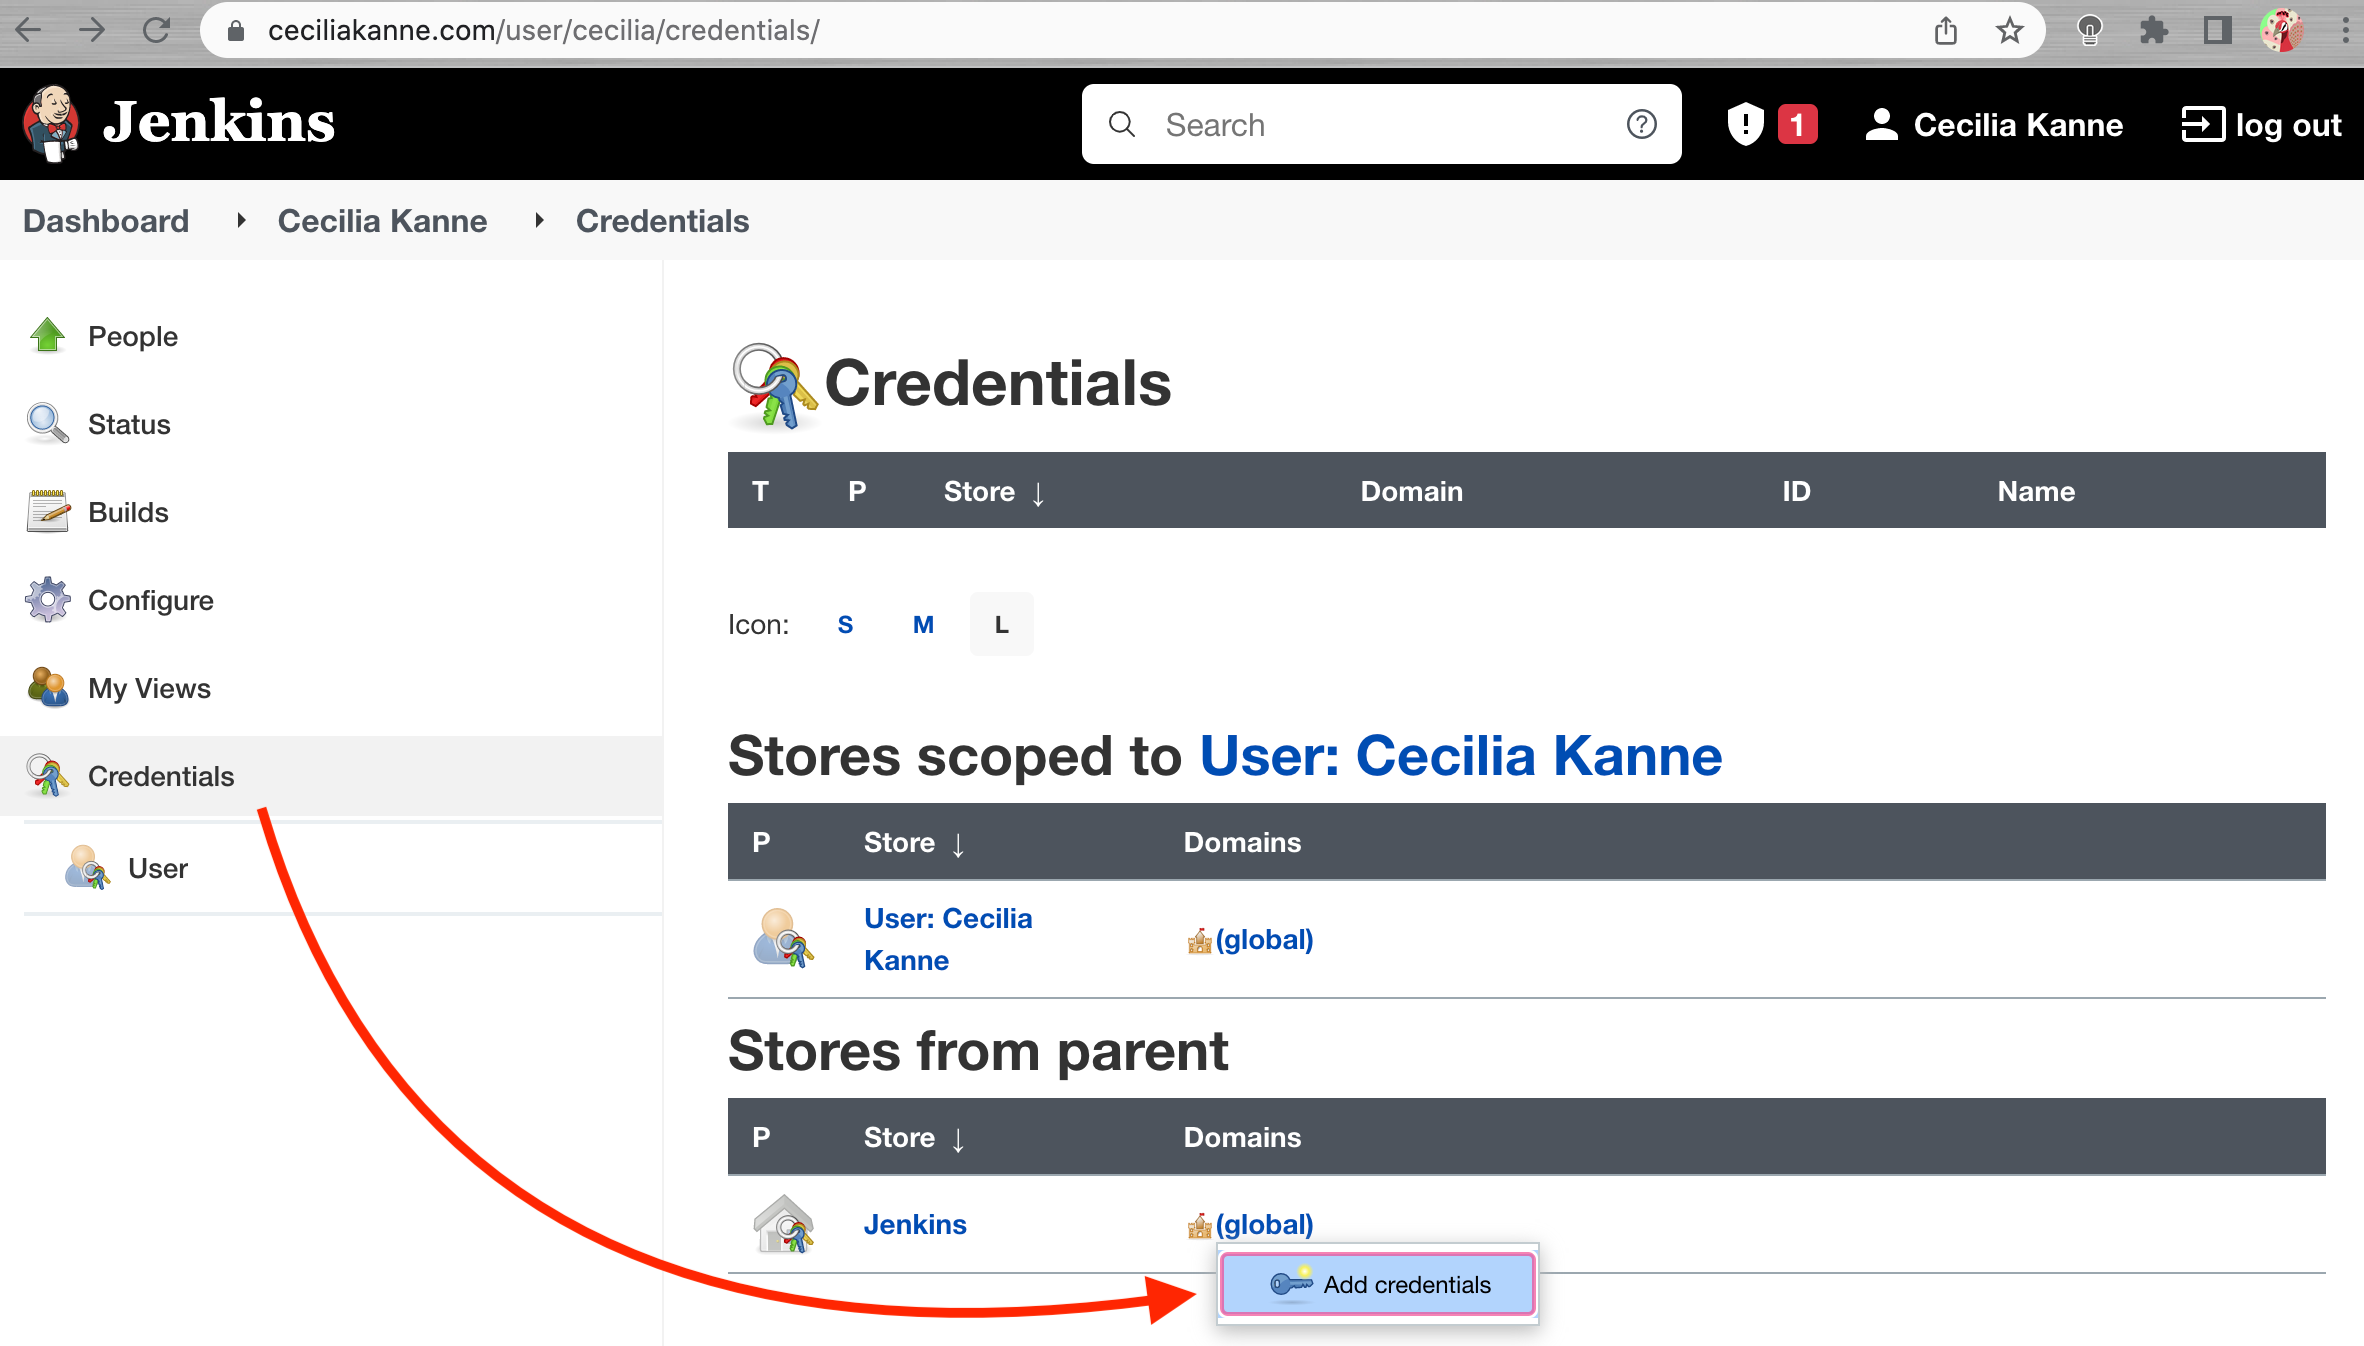
Task: Switch icon size to M
Action: pos(923,624)
